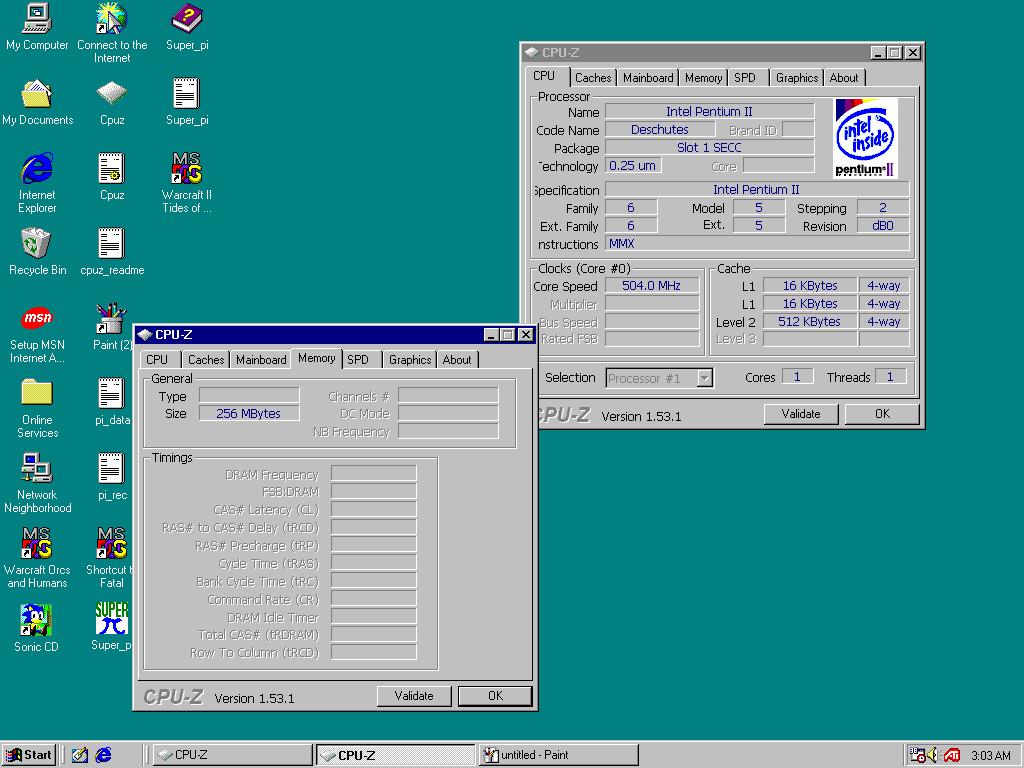Select the Cpuz chip application icon
Screen dimensions: 1024x768
coord(112,101)
